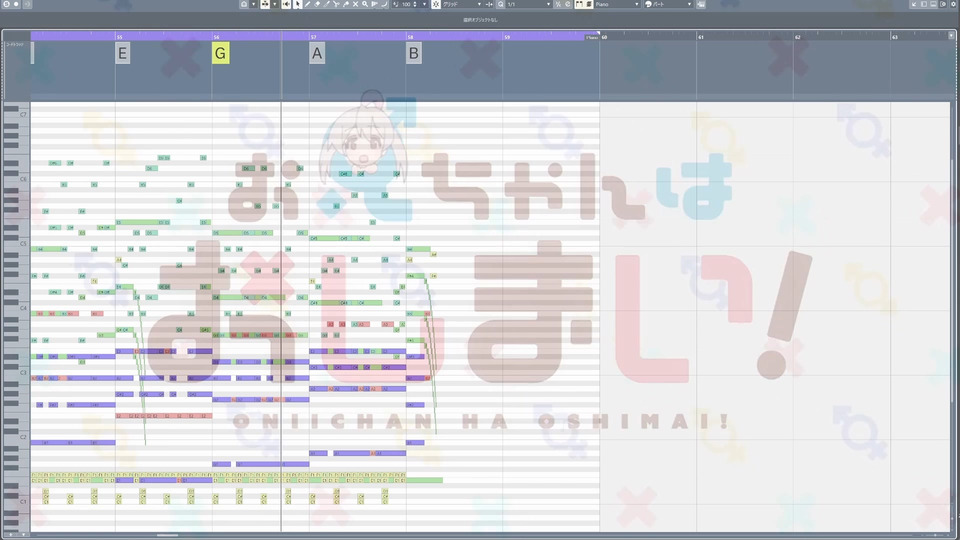Click ruler at bar 60
The image size is (960, 540).
click(604, 37)
